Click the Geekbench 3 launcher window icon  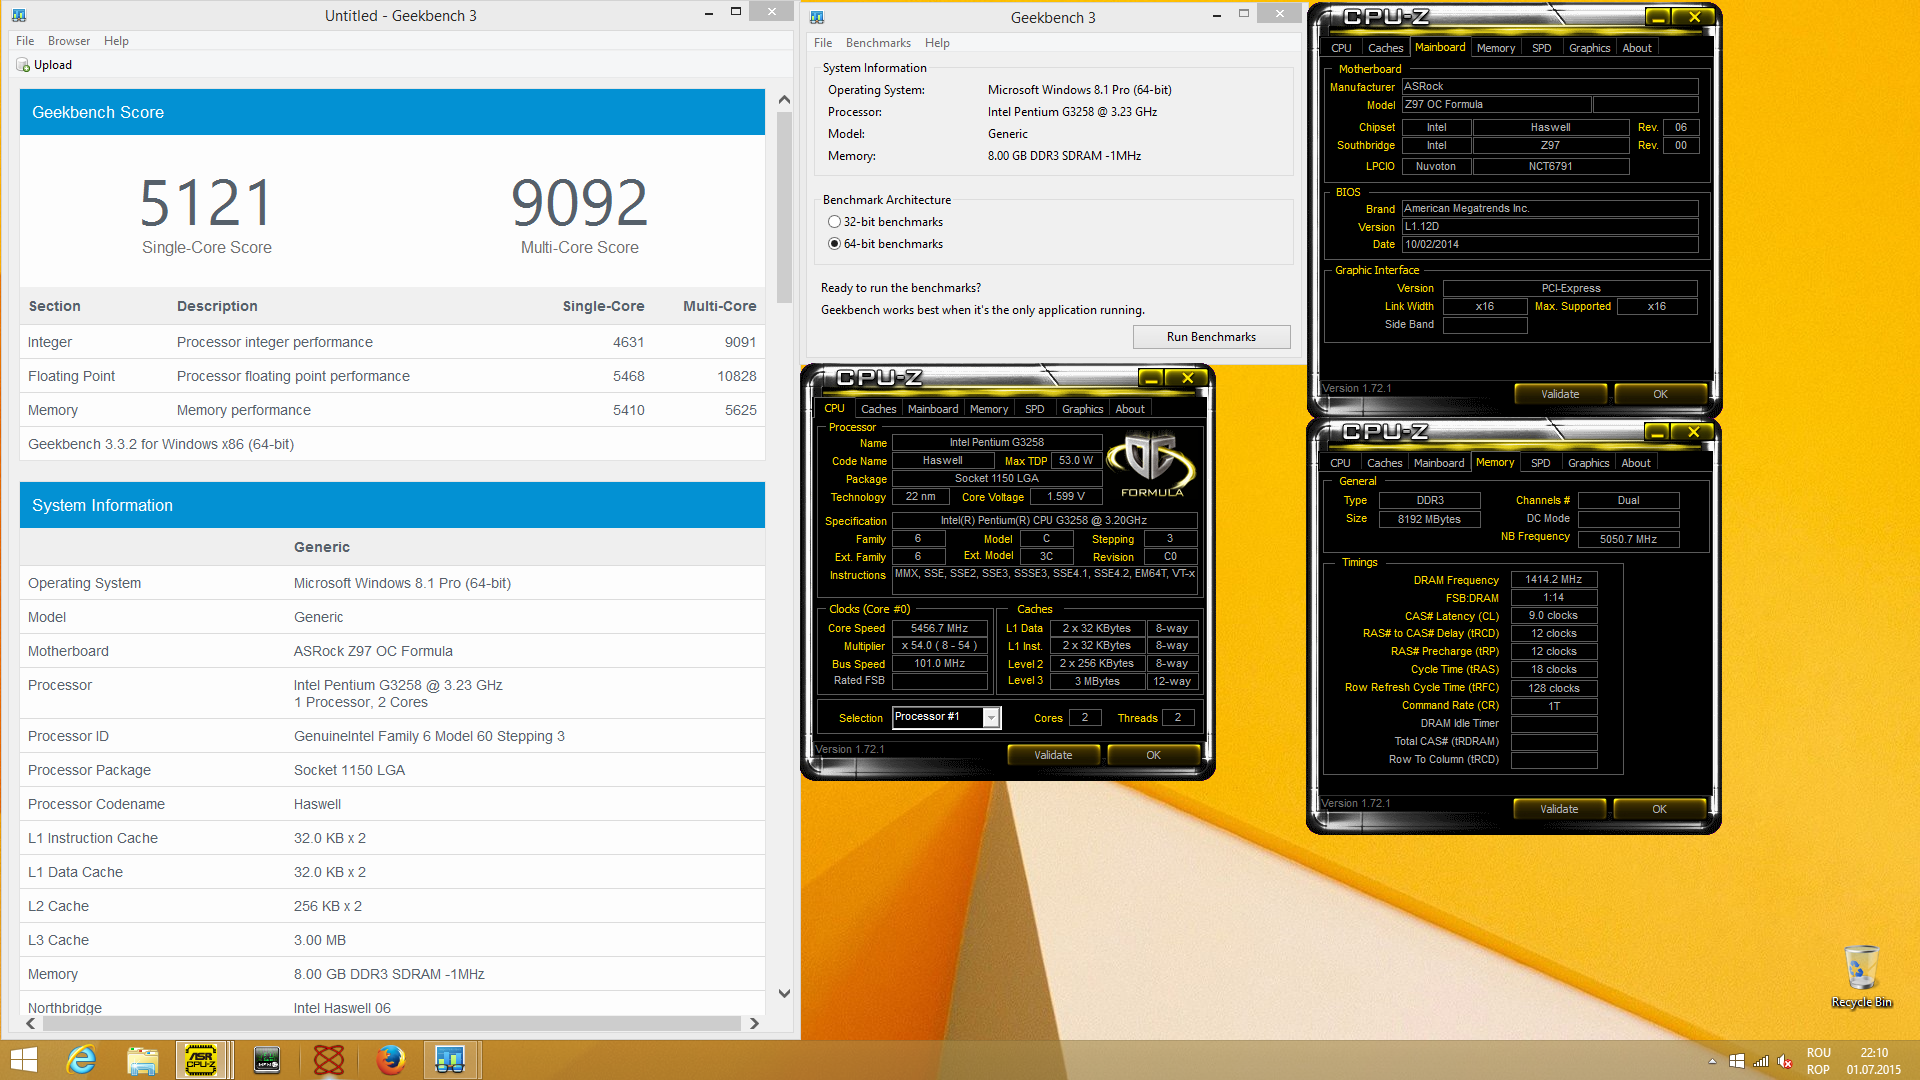[x=817, y=17]
